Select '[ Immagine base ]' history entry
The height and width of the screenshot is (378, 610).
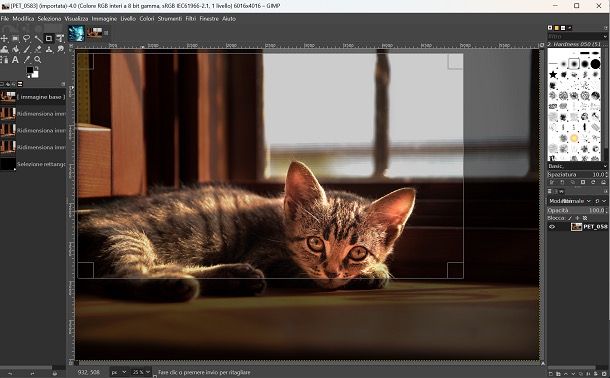coord(33,97)
